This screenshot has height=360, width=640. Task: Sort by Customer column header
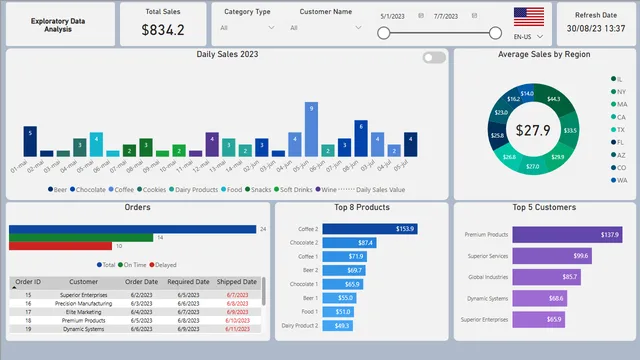83,282
